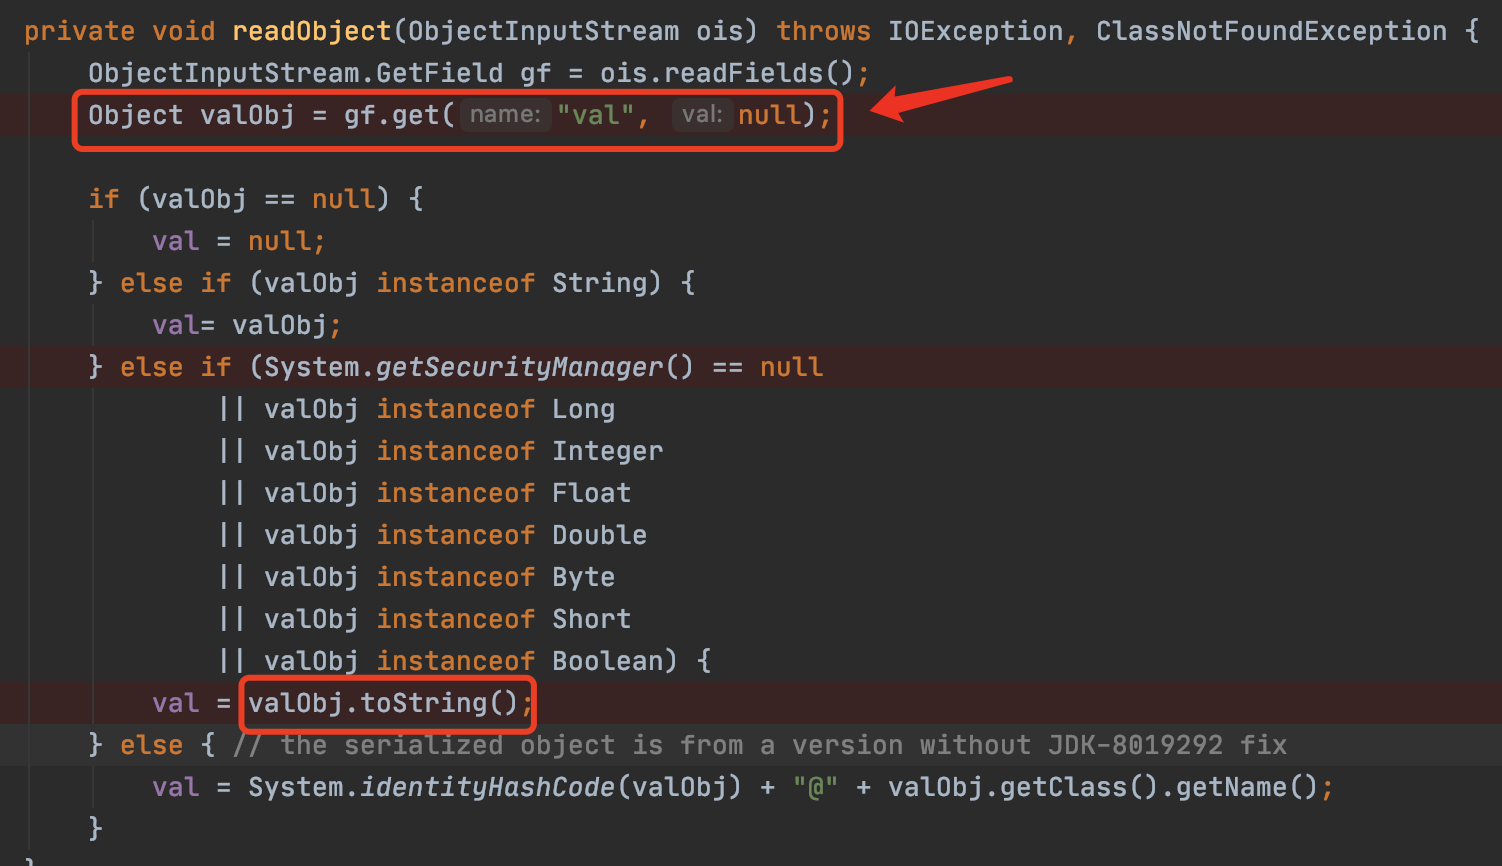Click the "val" string literal in gf.get
The image size is (1502, 866).
click(596, 115)
